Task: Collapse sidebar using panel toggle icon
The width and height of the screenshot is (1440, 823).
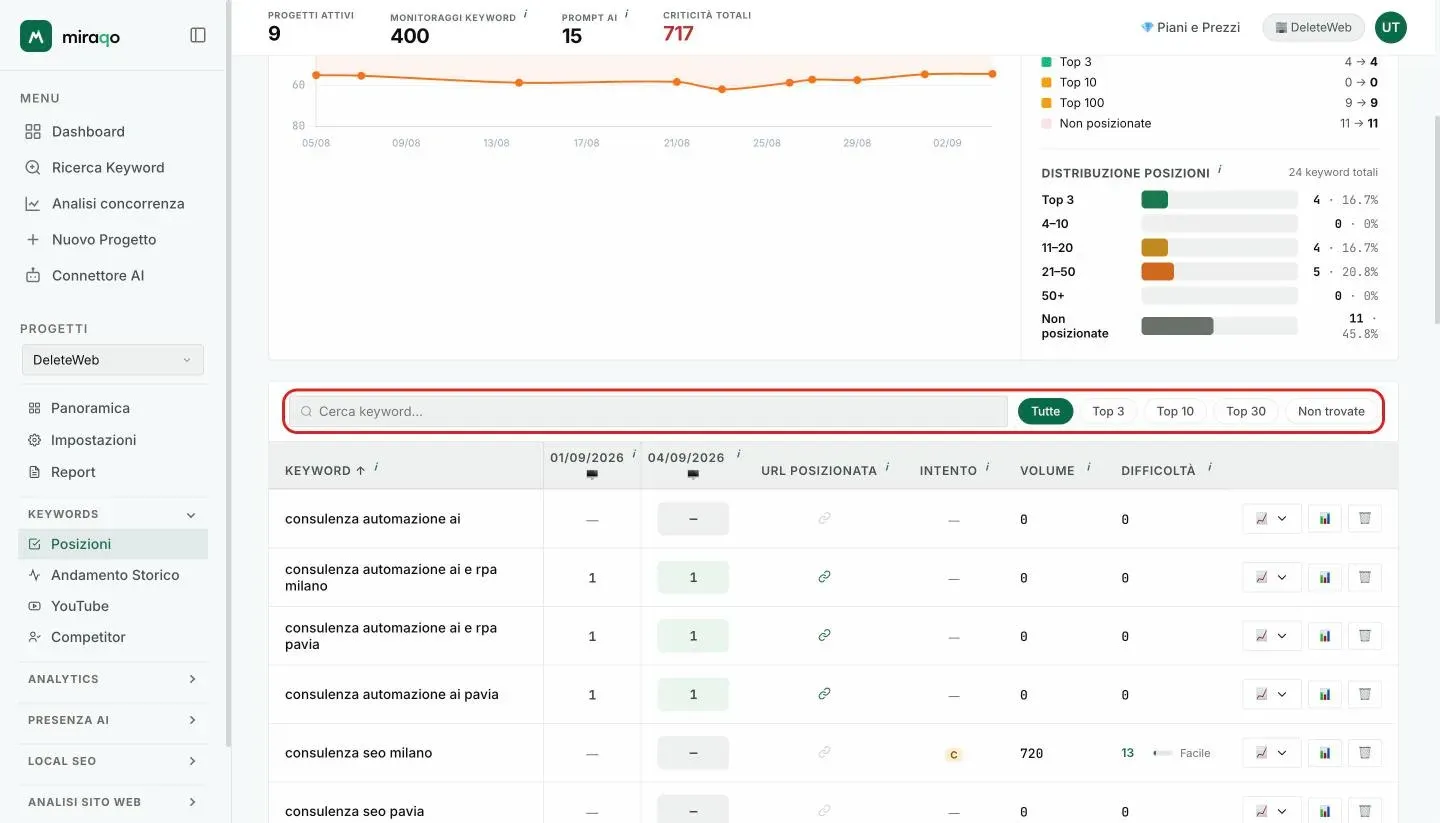Action: pos(198,35)
